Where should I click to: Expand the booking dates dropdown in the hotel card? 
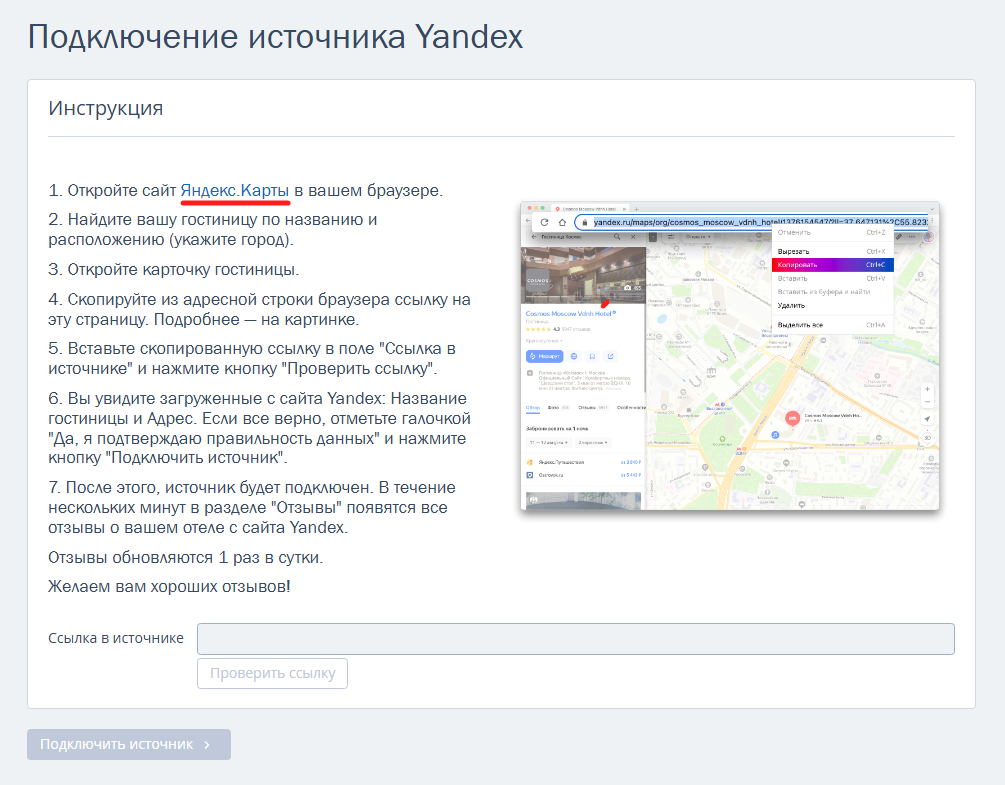[x=548, y=443]
